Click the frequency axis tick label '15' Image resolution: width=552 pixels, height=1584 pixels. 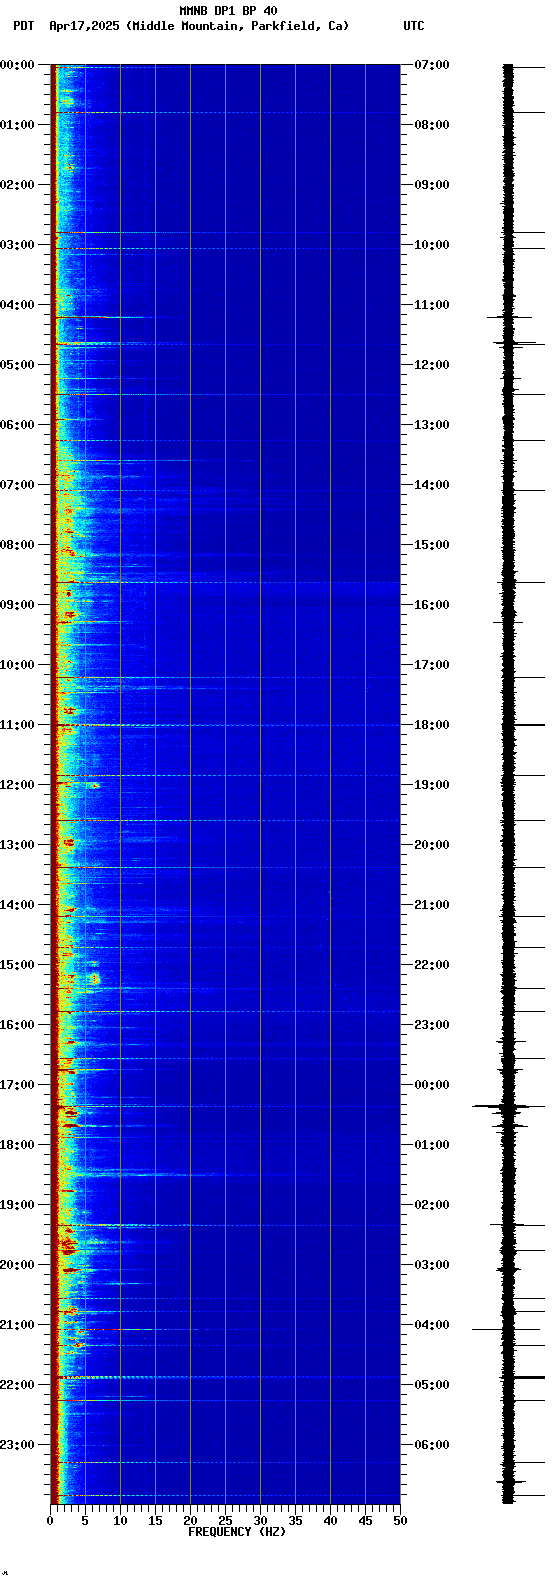click(155, 1521)
